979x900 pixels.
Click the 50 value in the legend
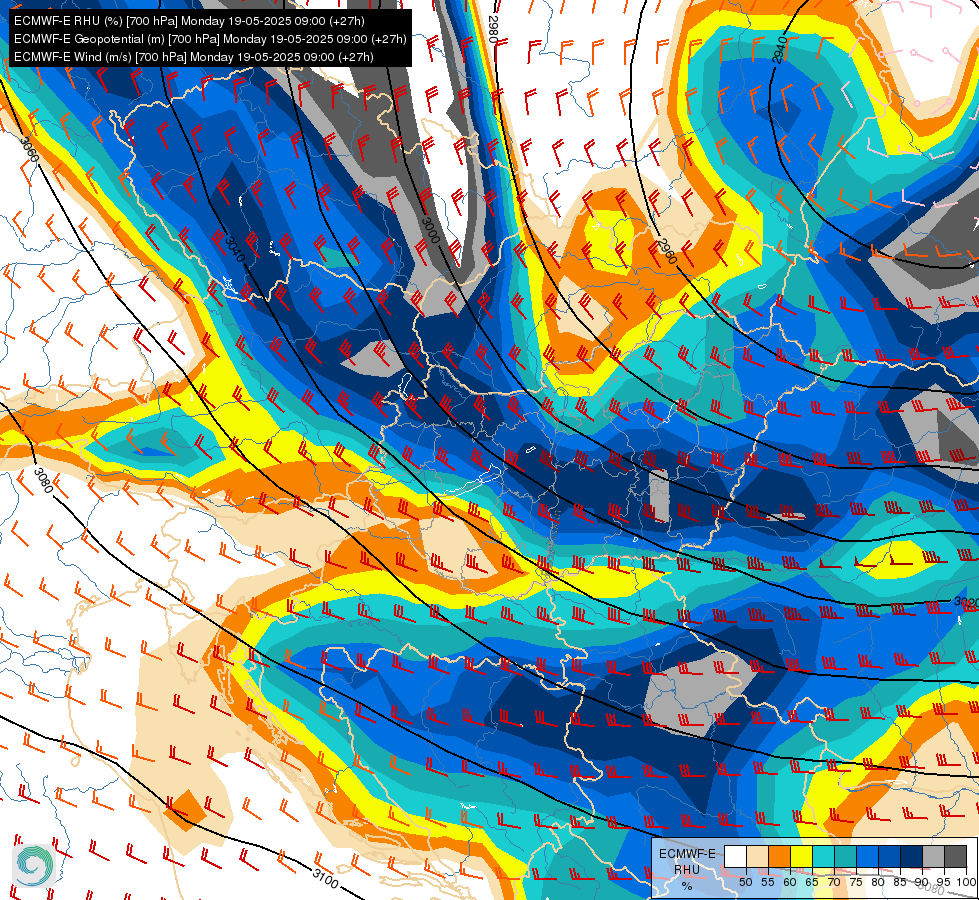click(x=745, y=883)
